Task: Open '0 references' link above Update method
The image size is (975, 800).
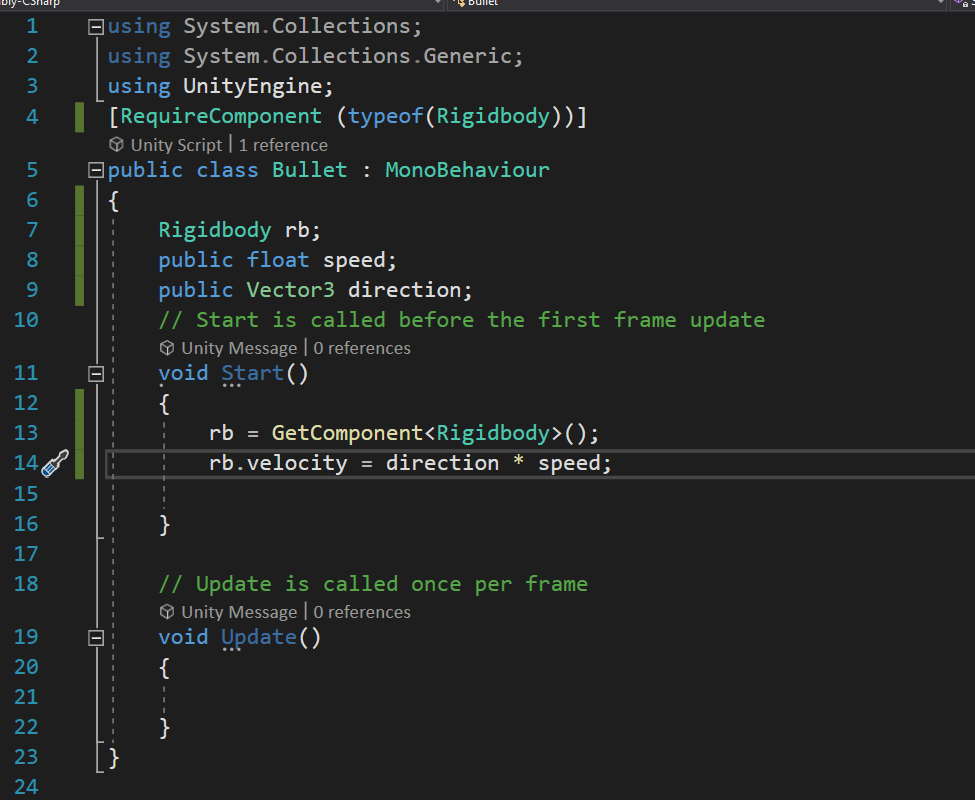Action: pyautogui.click(x=362, y=612)
